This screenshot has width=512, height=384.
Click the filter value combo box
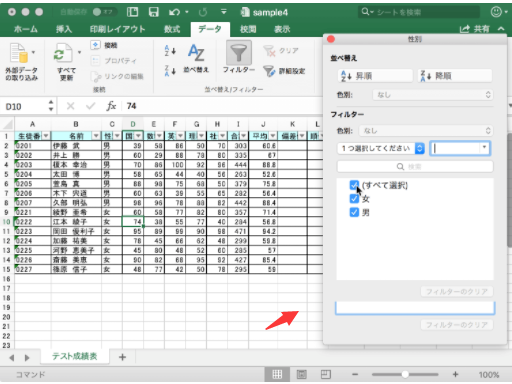pos(460,148)
